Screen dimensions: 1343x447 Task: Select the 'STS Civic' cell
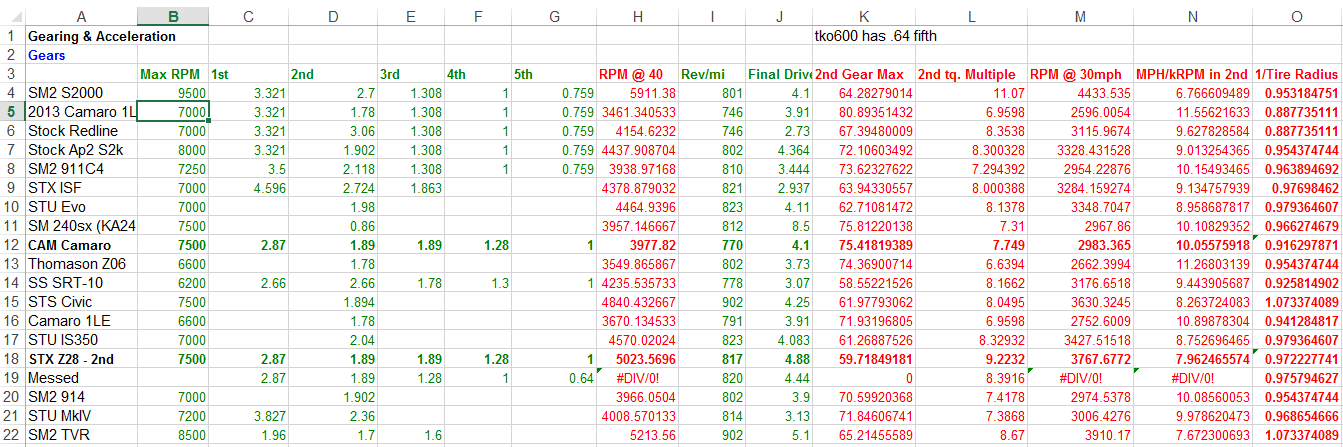pyautogui.click(x=81, y=302)
